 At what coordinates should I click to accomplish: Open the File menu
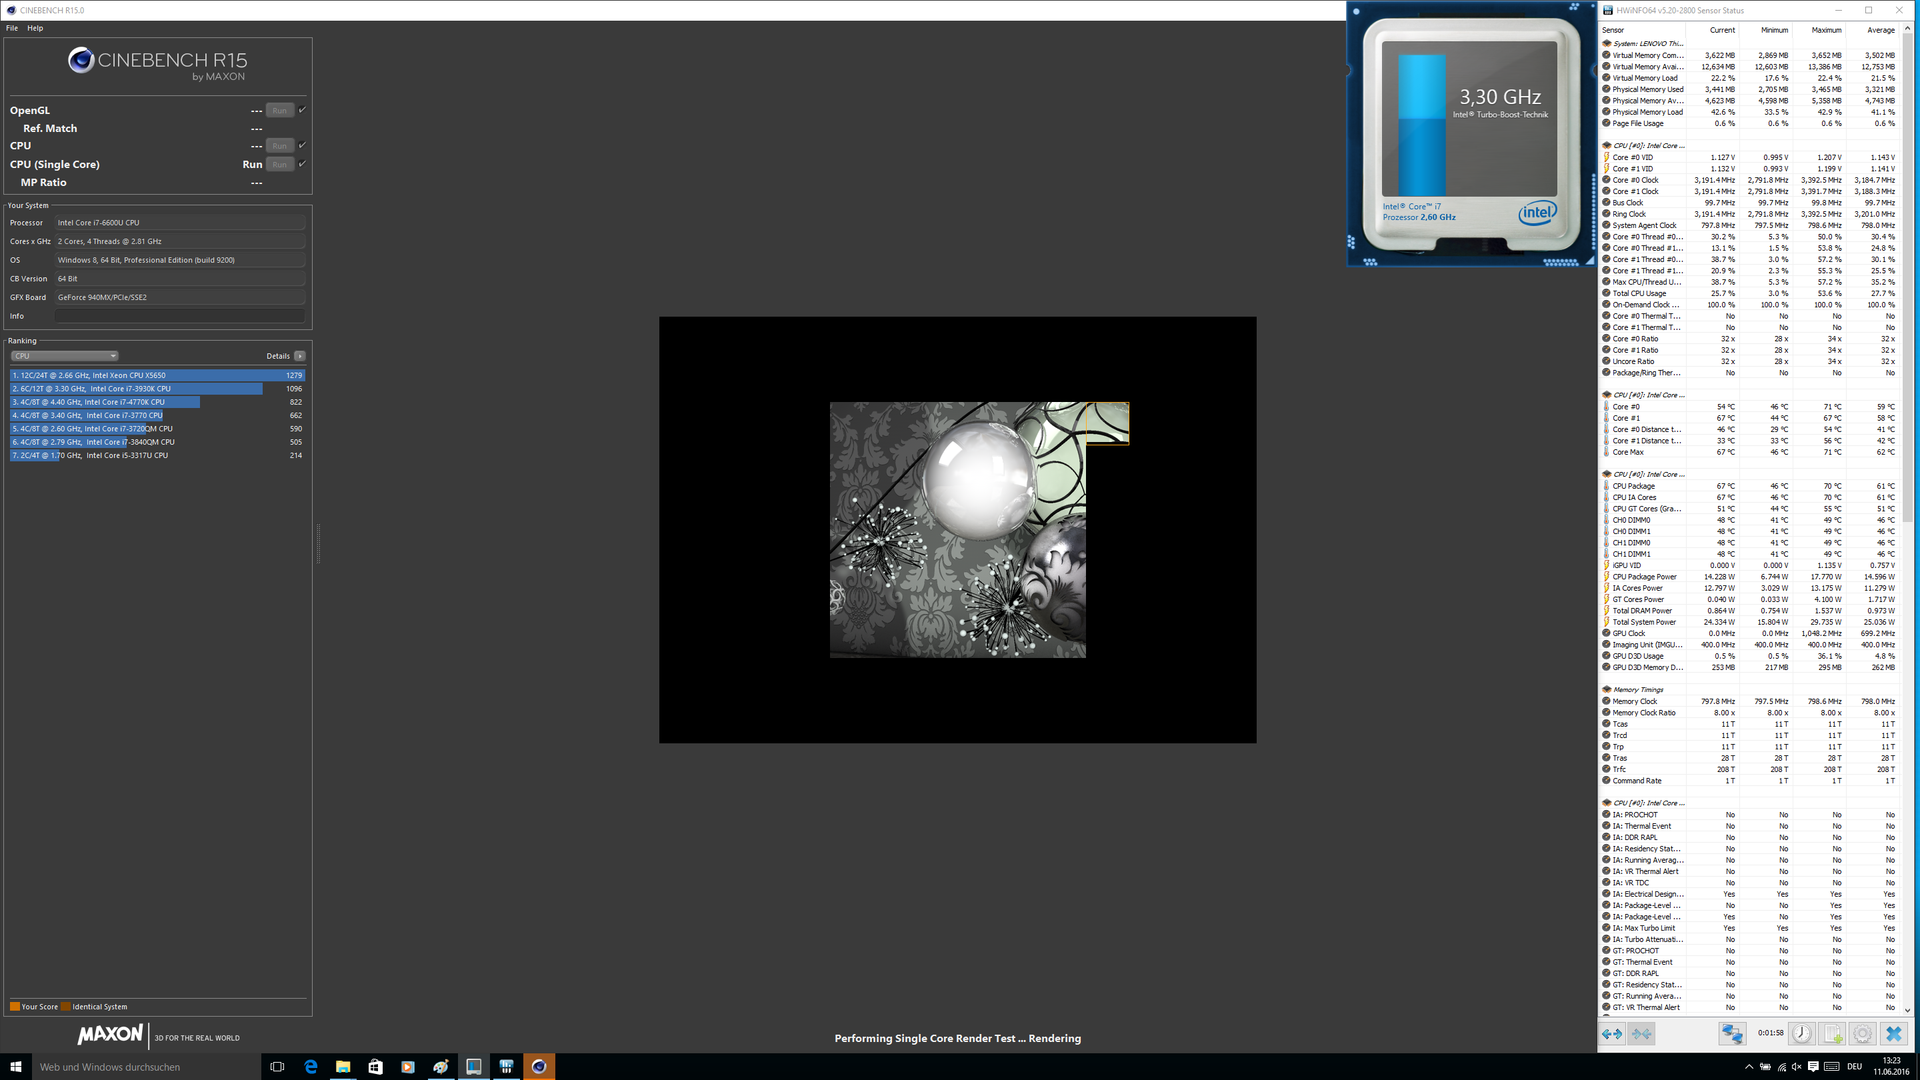click(12, 28)
